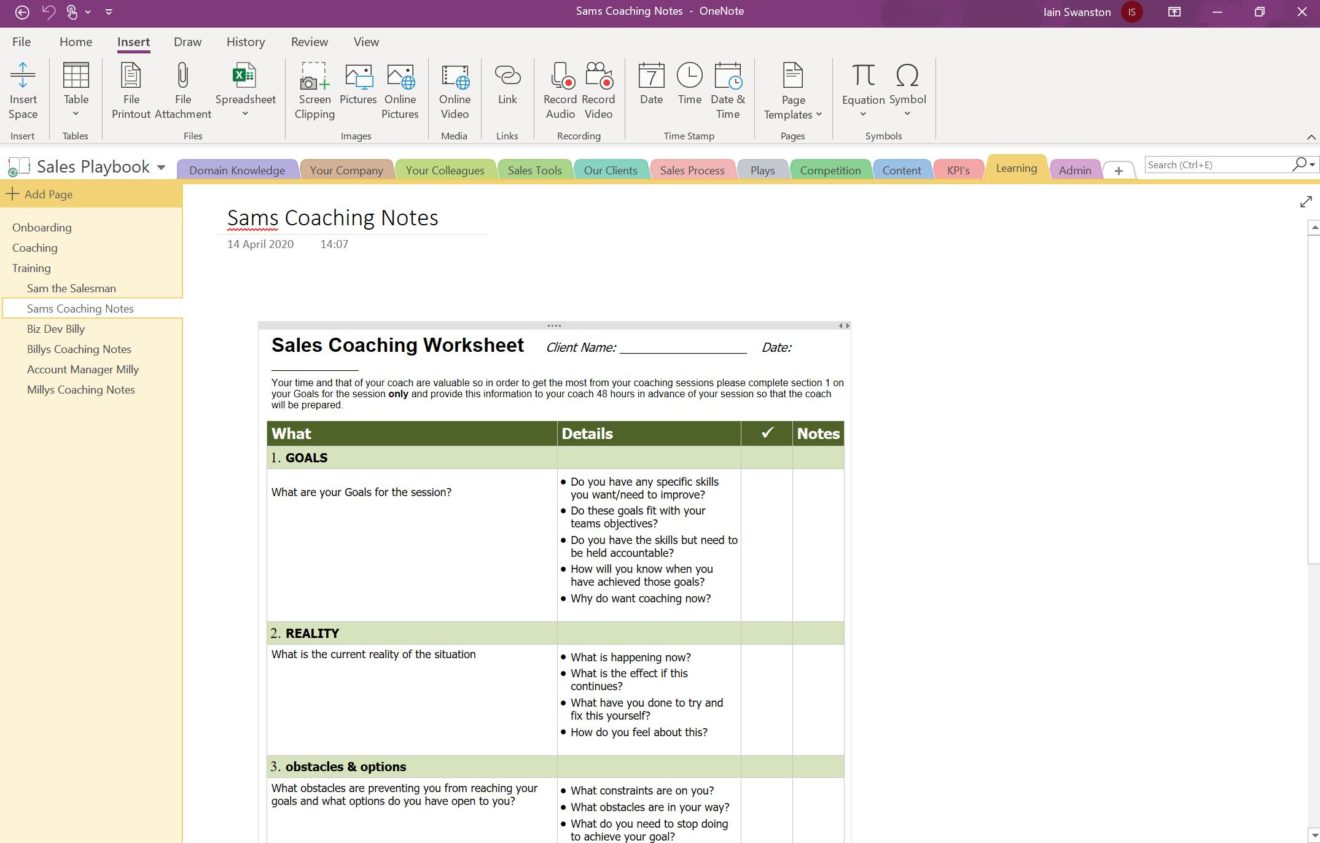
Task: Open the Coaching page
Action: 34,248
